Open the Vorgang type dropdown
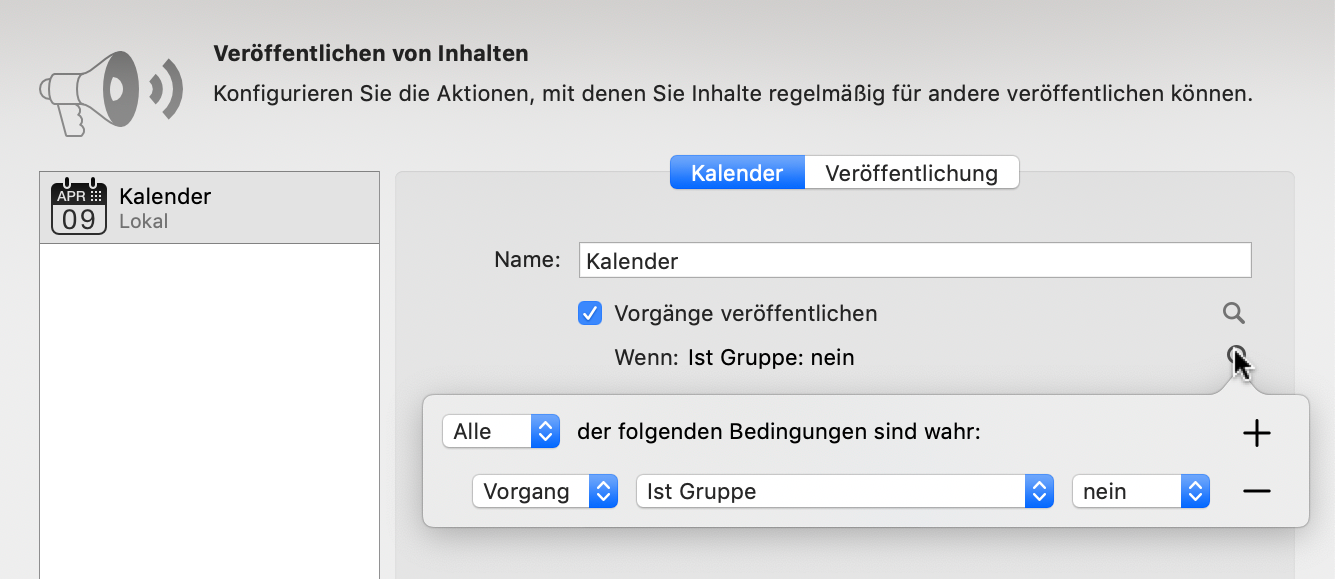The width and height of the screenshot is (1335, 579). 544,491
